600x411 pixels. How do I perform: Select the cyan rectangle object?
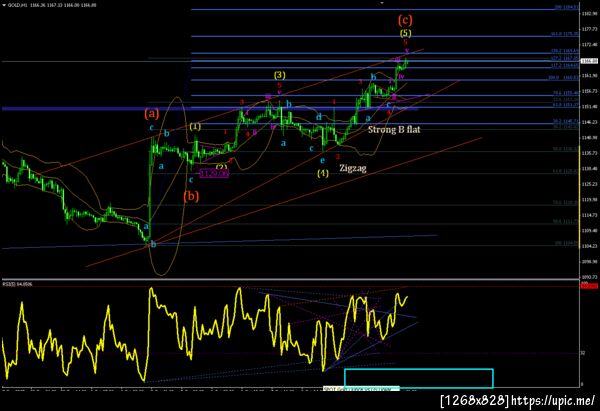pos(419,378)
